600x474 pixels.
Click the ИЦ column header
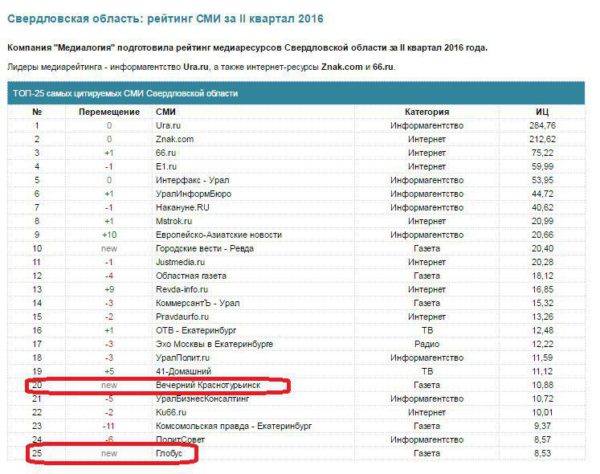click(539, 110)
